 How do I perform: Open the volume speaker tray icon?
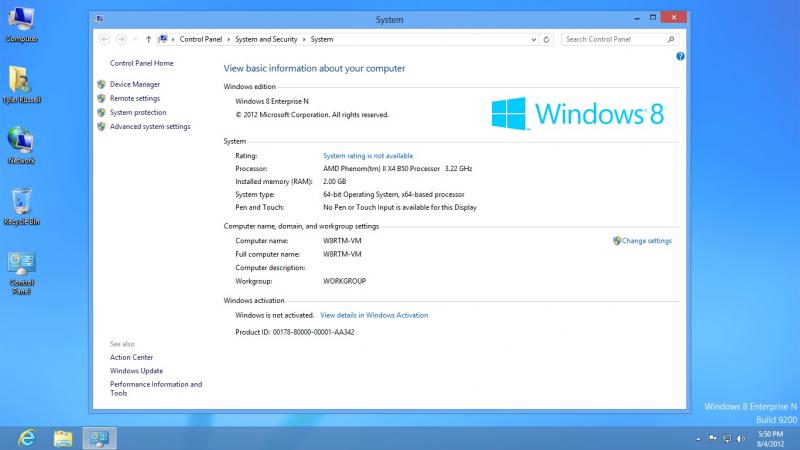click(741, 438)
